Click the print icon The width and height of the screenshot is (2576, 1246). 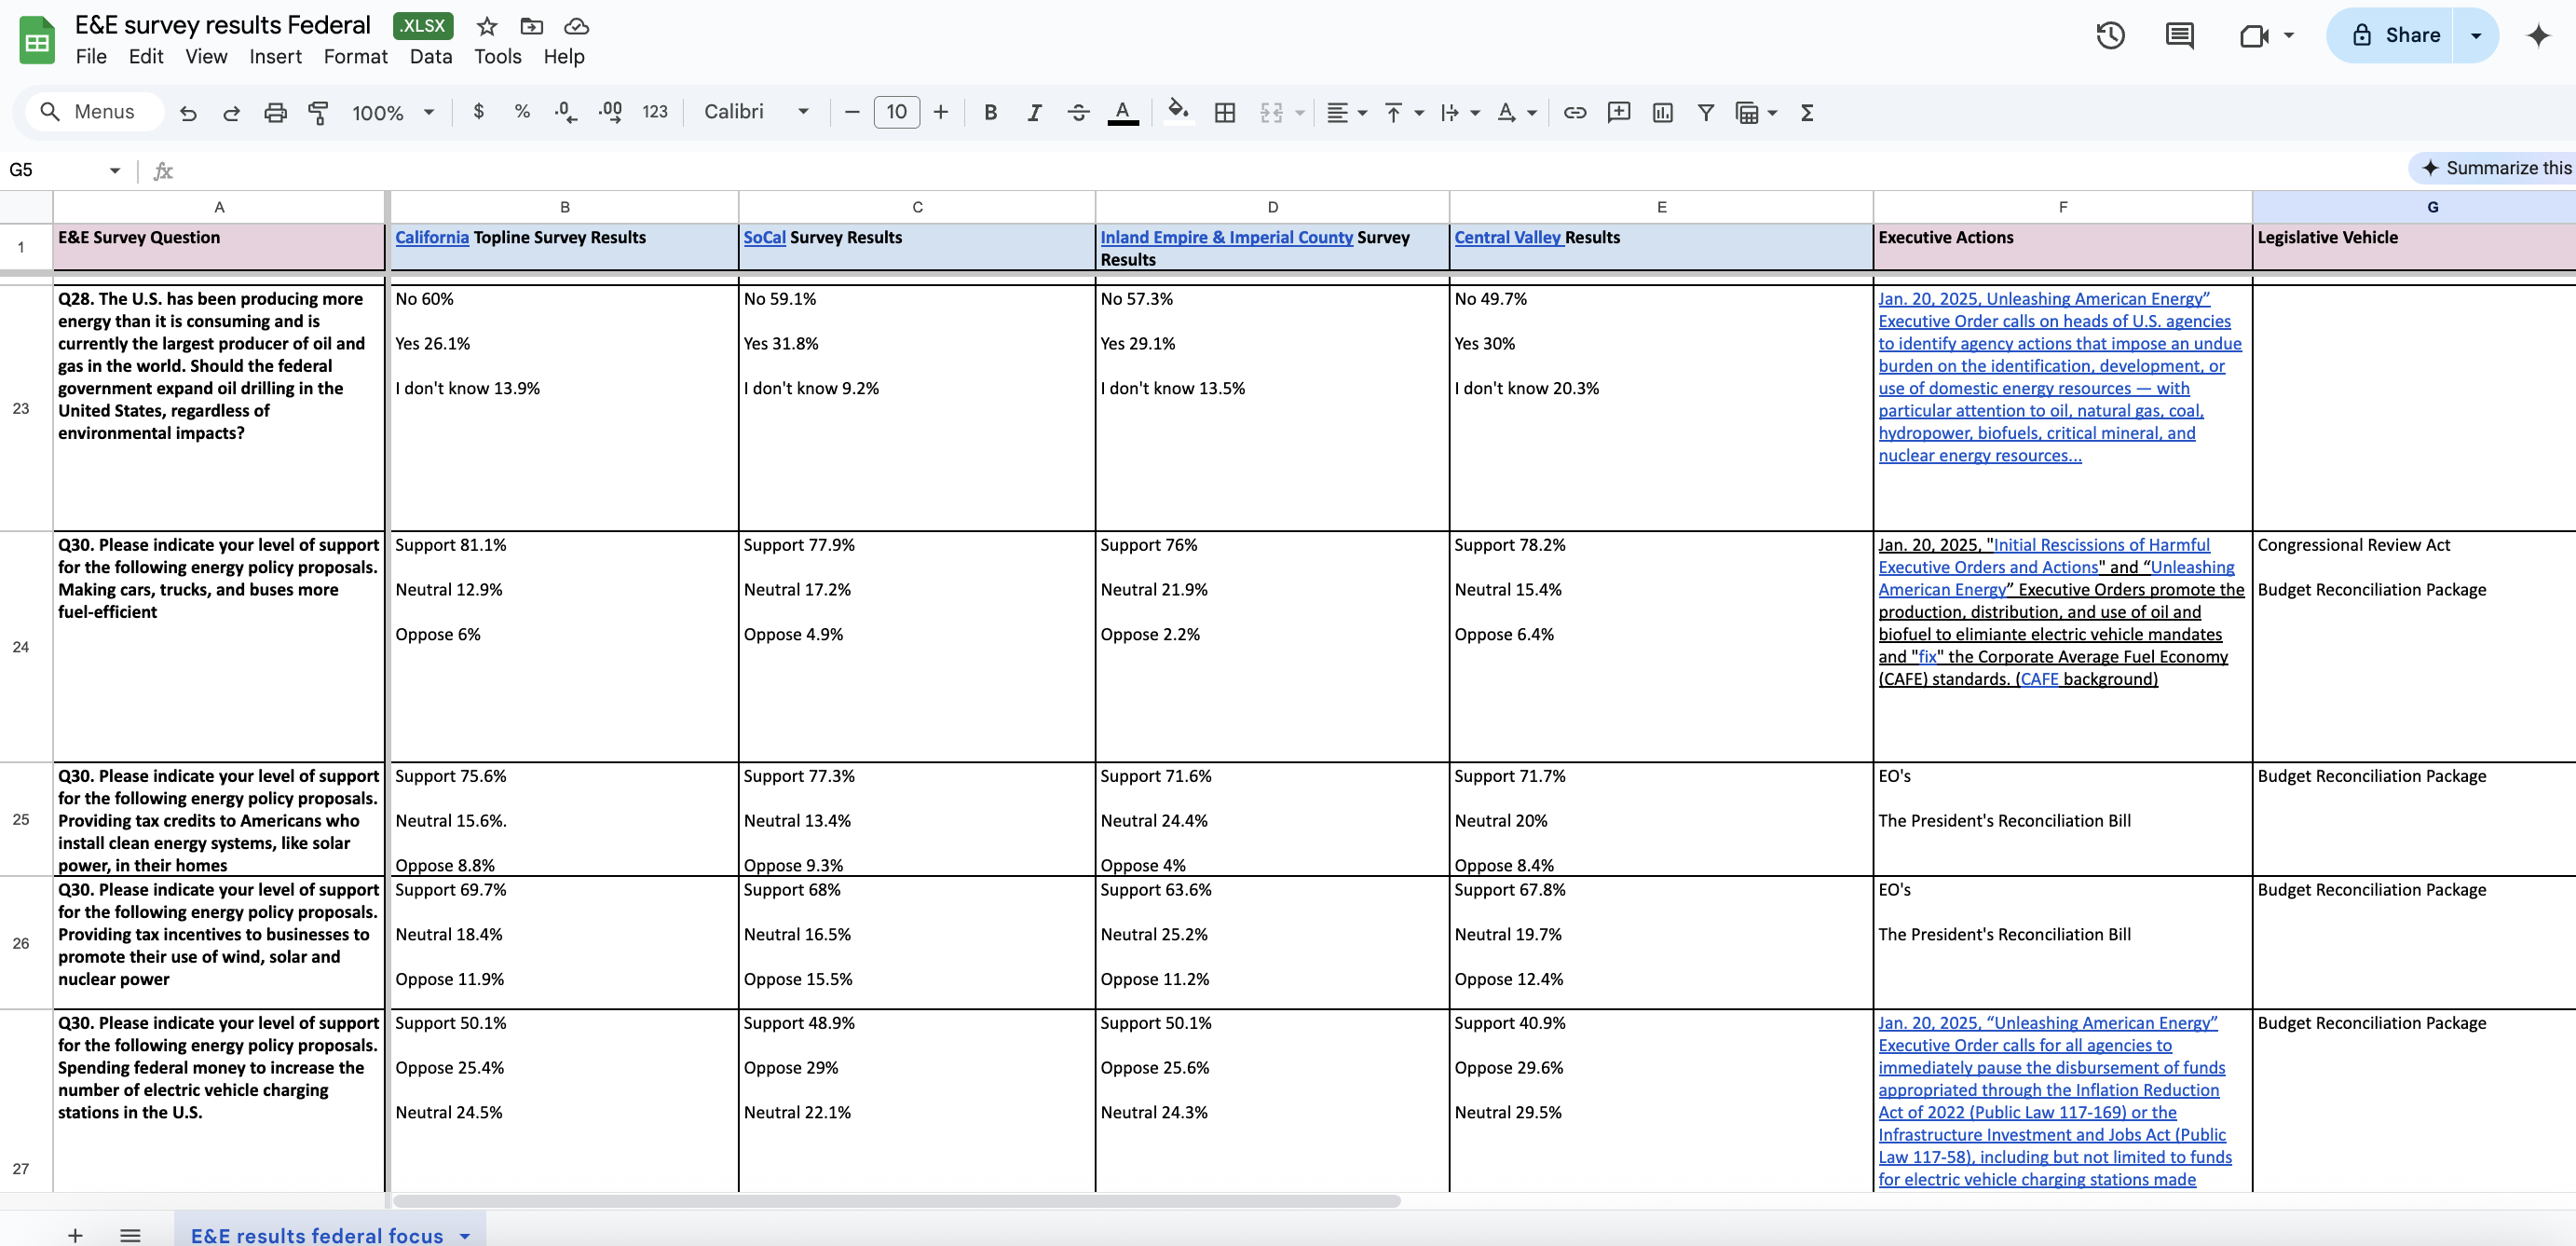[x=275, y=113]
